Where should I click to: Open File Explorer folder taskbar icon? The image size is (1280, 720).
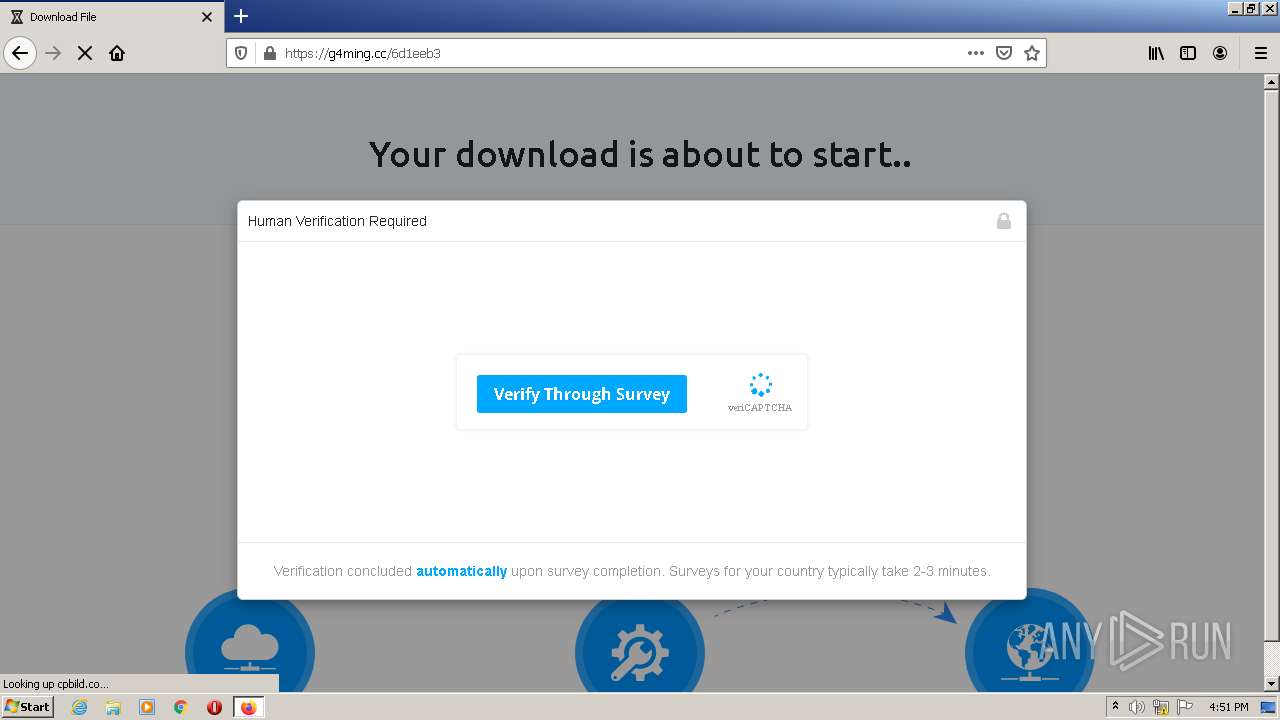pos(113,707)
